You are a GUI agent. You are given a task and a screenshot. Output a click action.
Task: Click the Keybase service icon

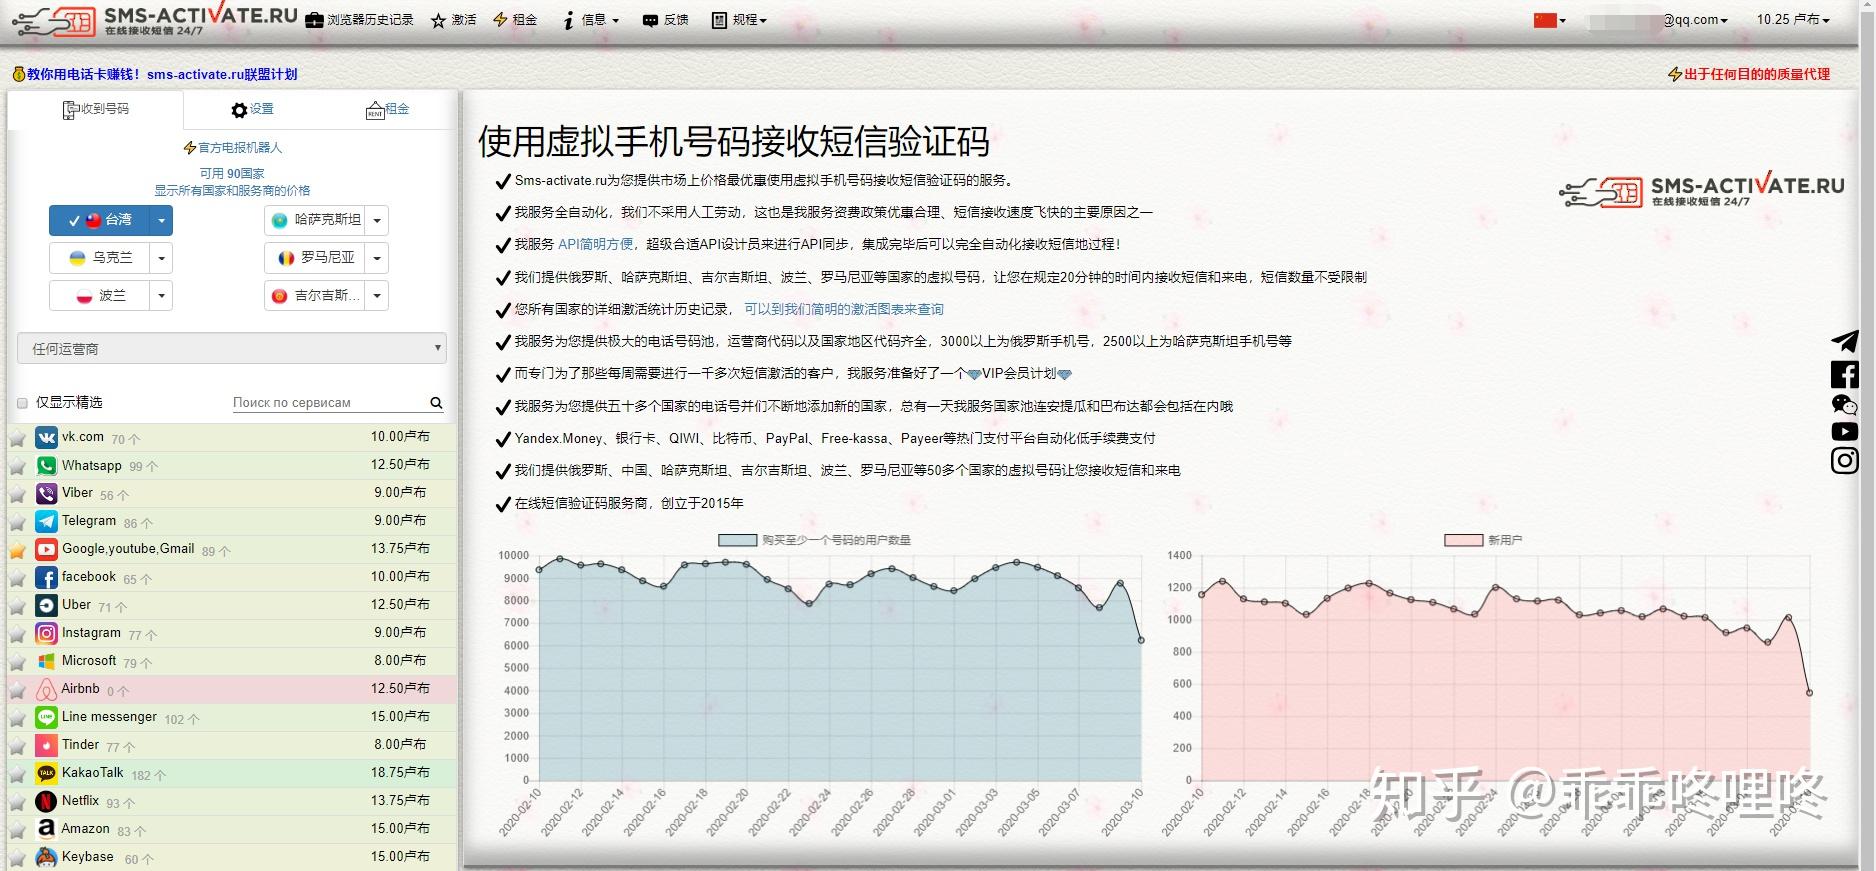click(46, 858)
